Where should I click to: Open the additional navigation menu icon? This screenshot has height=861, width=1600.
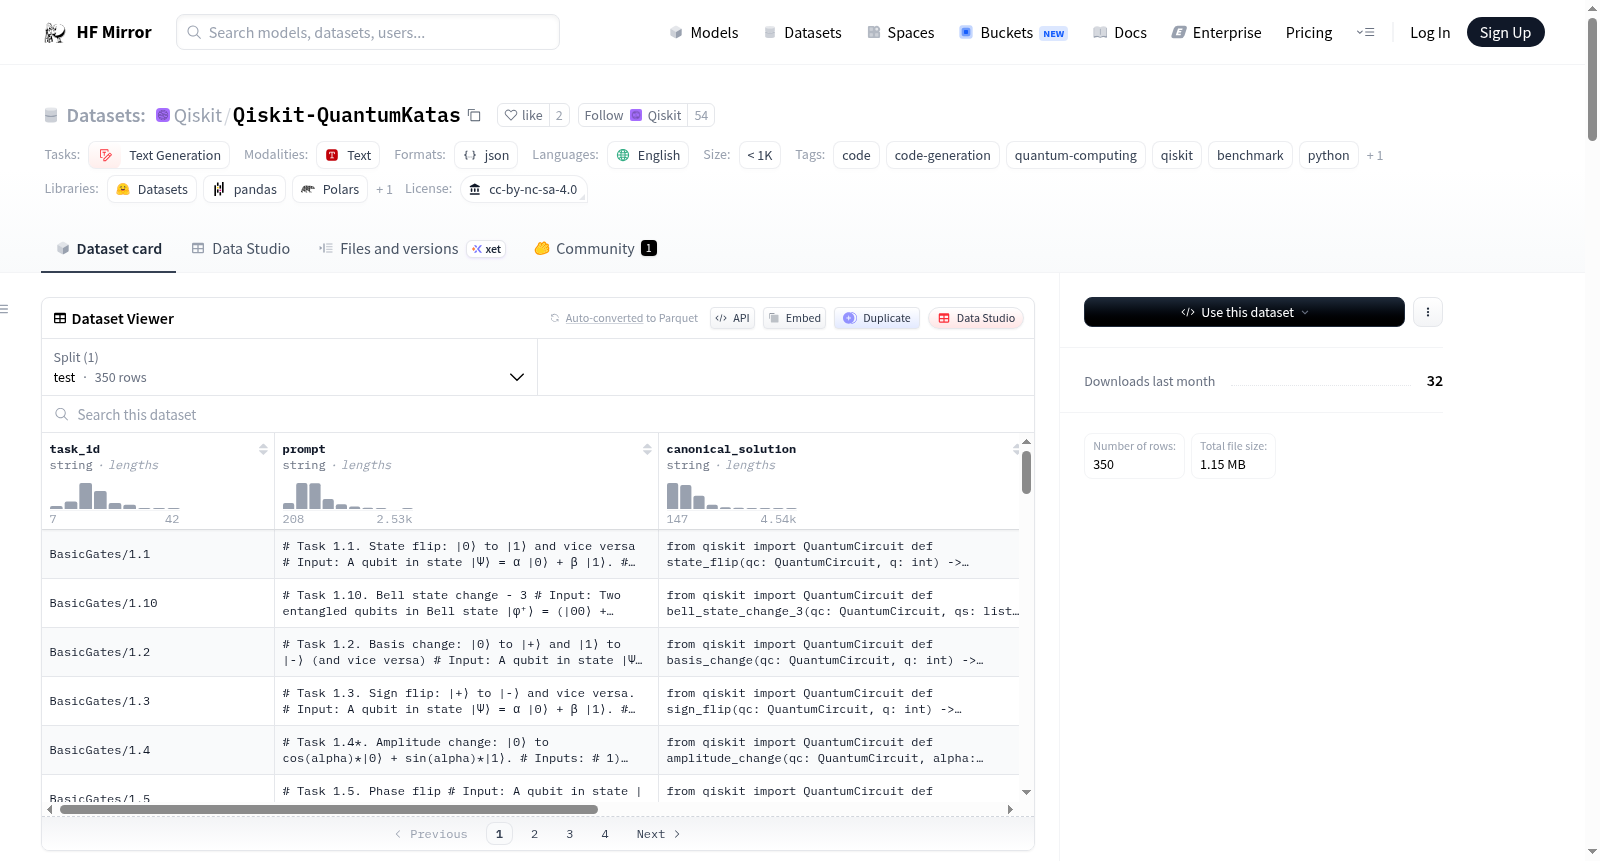click(1365, 32)
